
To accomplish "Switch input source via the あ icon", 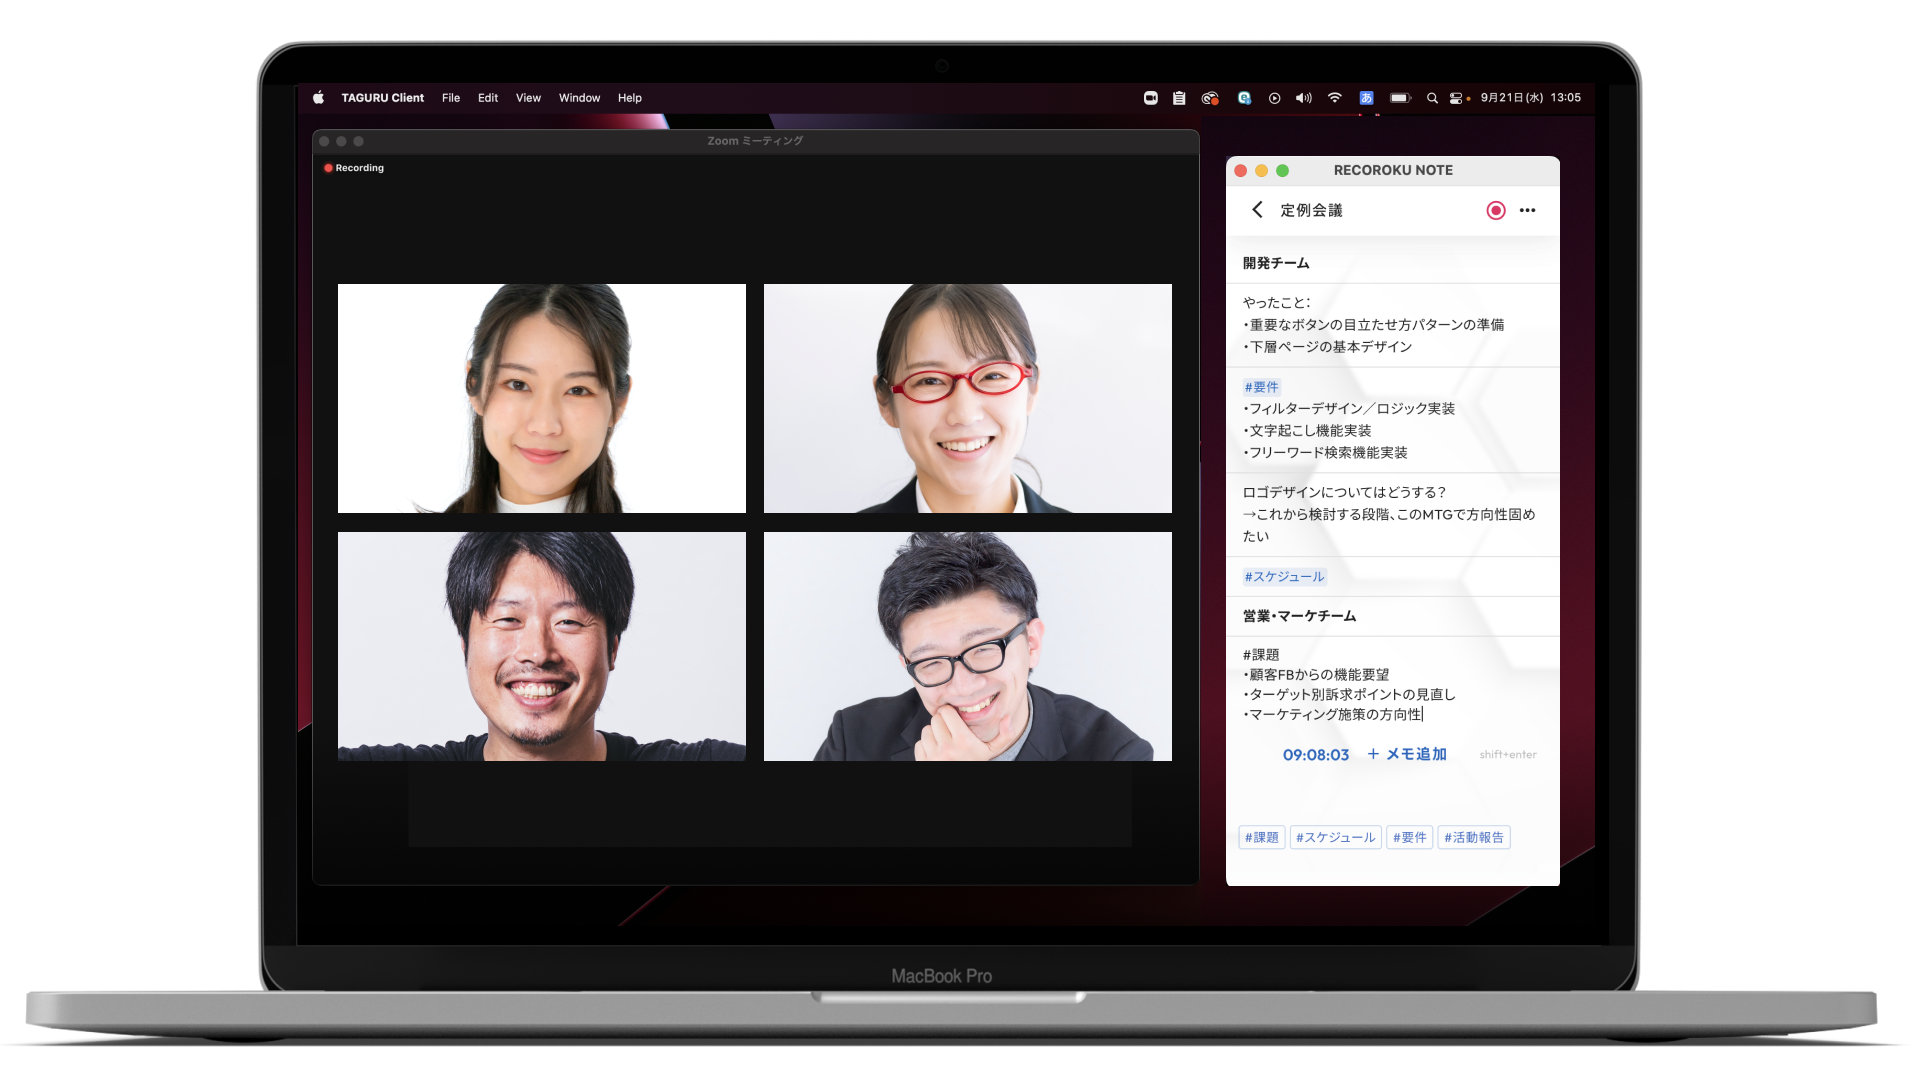I will point(1366,97).
